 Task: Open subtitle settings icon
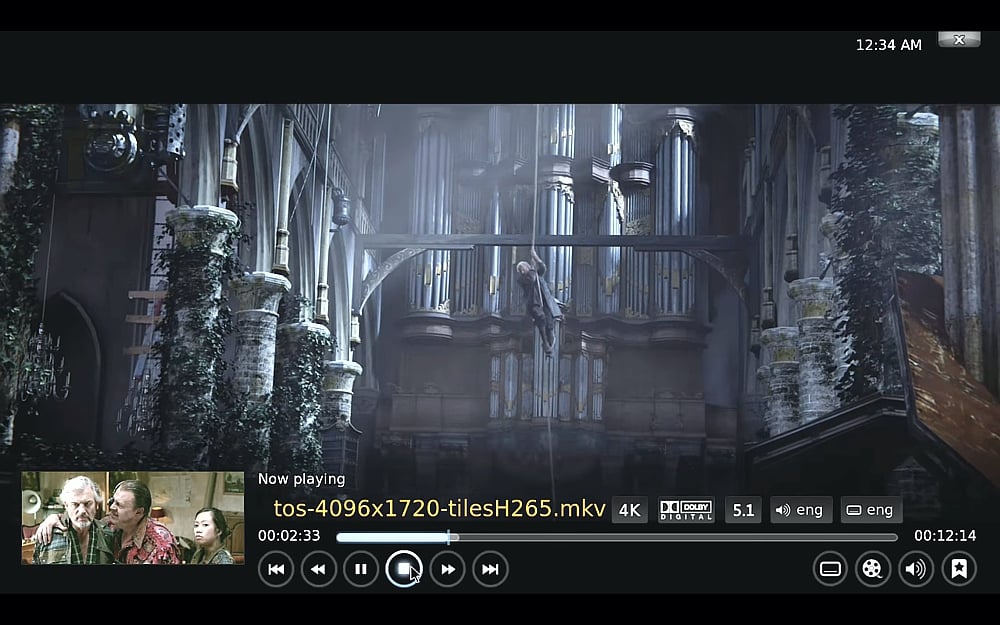click(830, 568)
